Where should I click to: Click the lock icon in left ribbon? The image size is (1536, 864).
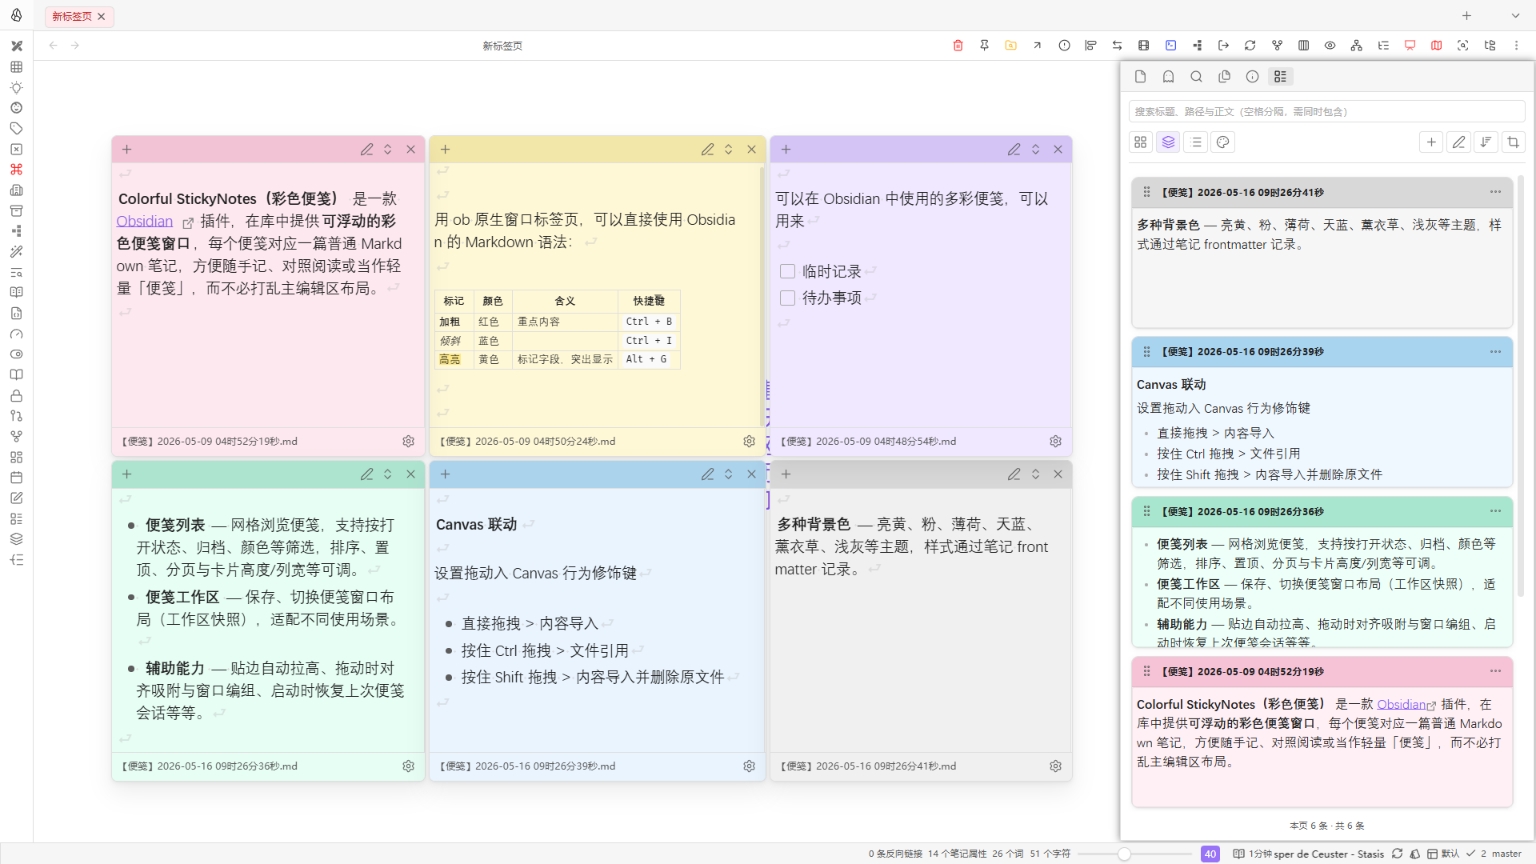click(x=16, y=395)
